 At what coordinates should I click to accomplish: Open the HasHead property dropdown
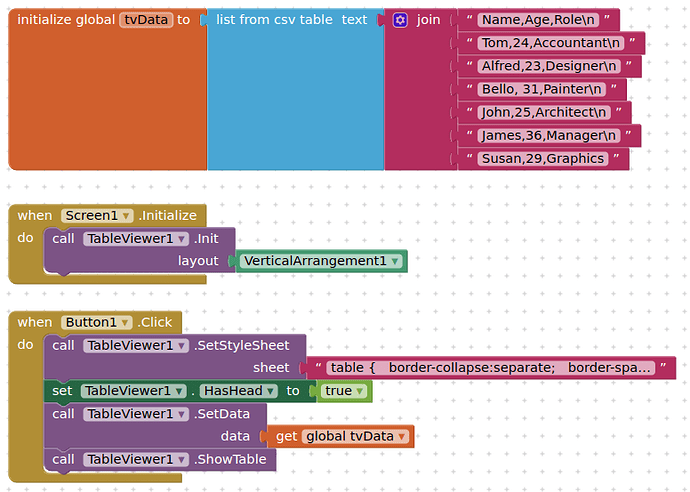pos(239,391)
